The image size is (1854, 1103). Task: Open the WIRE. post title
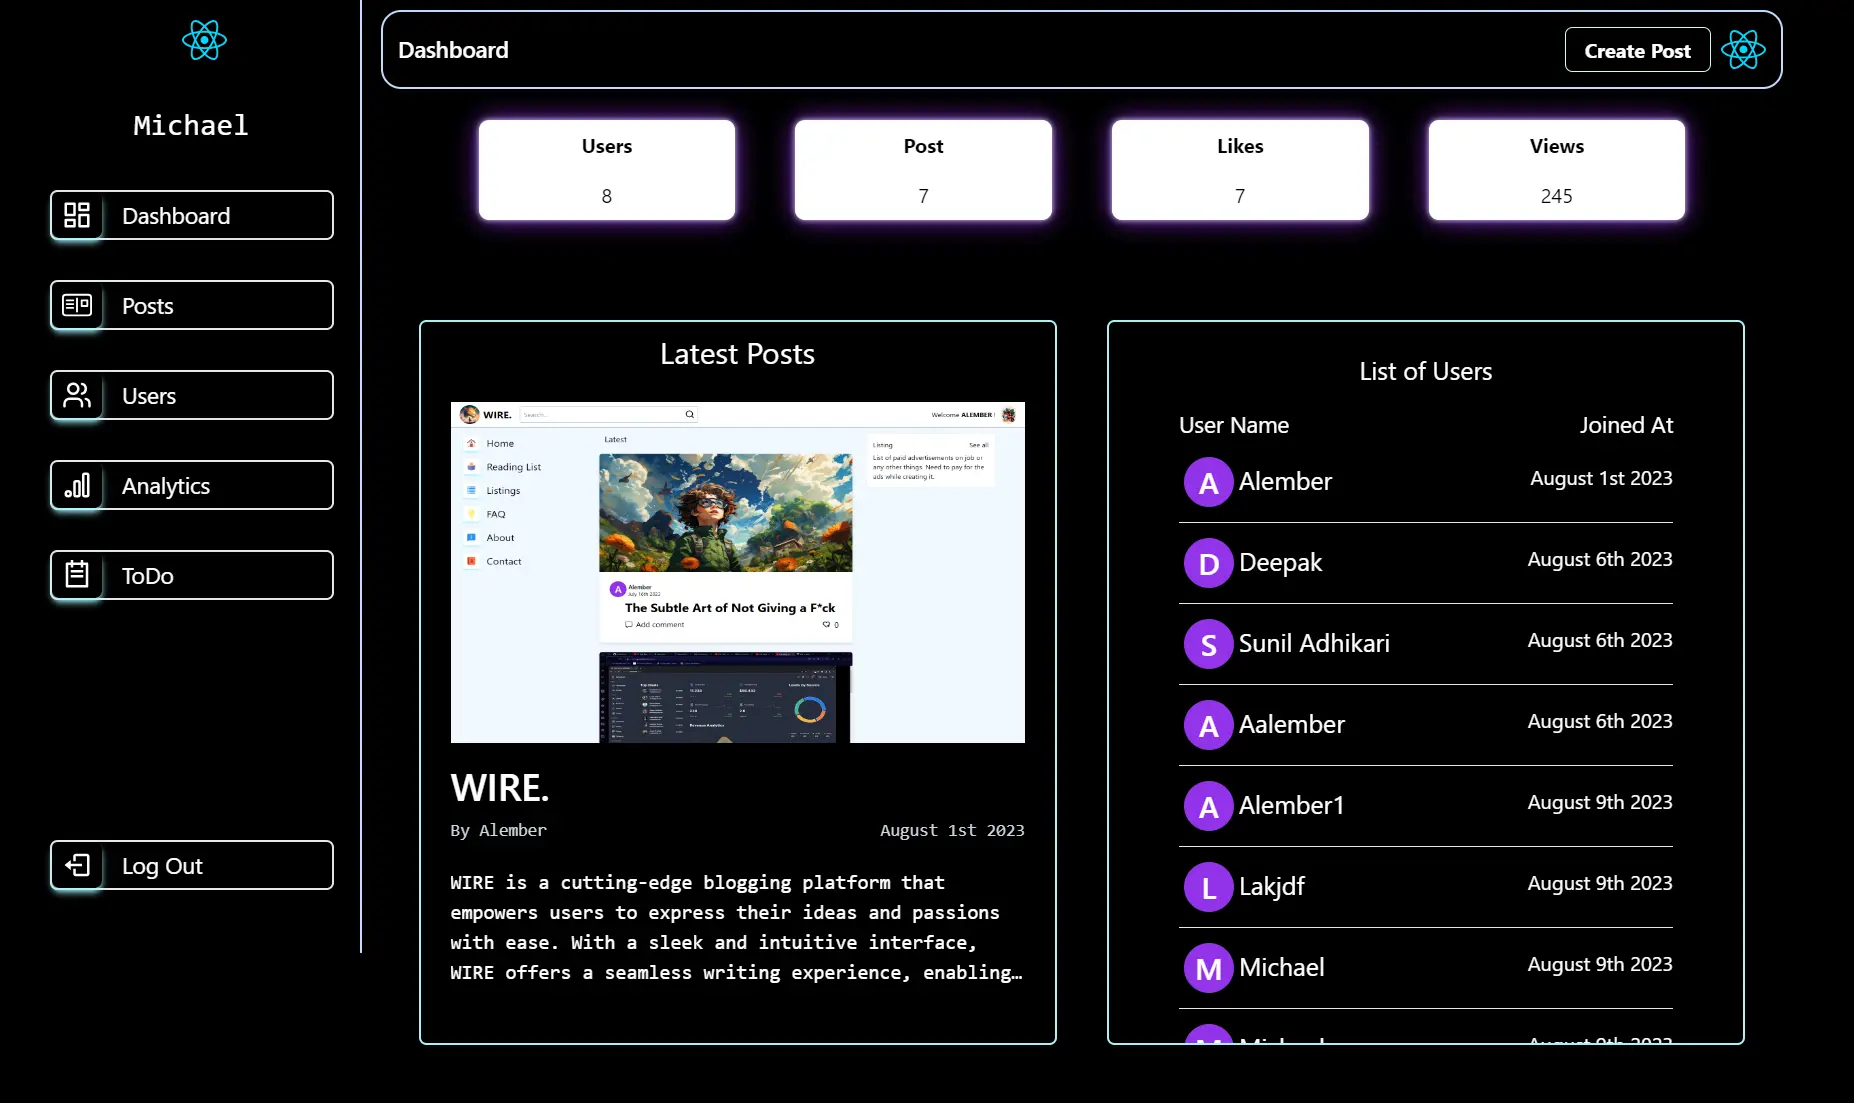point(500,788)
